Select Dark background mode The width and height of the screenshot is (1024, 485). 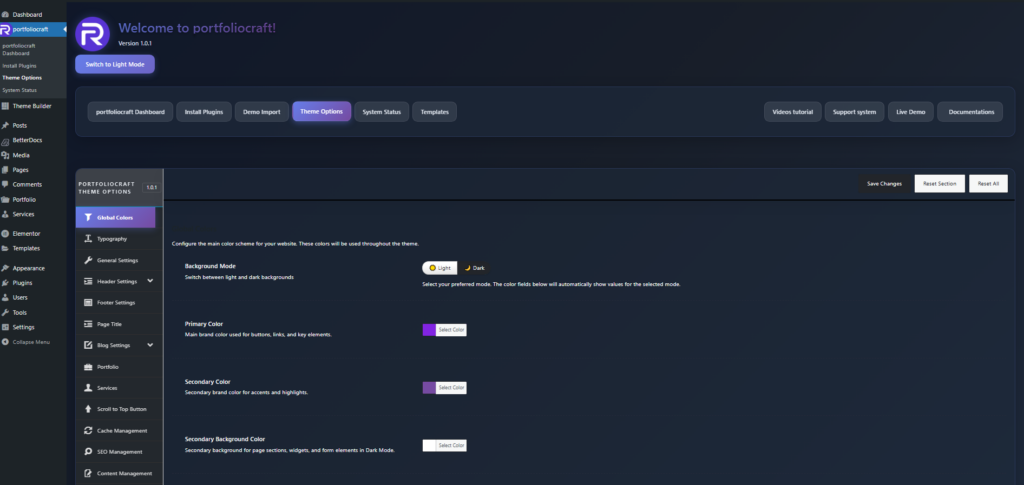tap(475, 268)
